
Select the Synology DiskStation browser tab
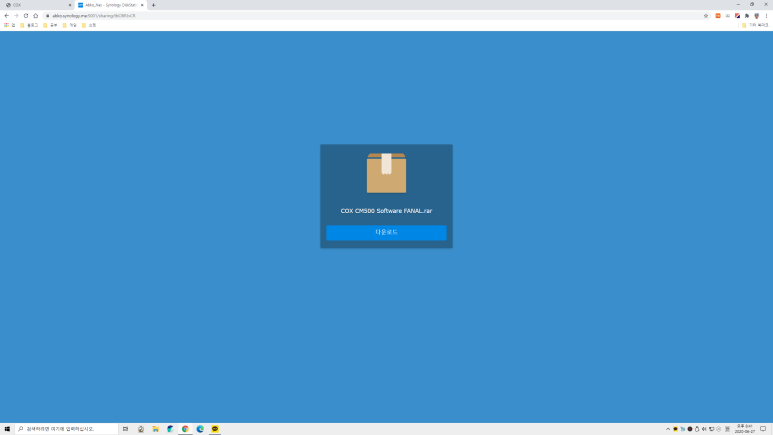pyautogui.click(x=109, y=5)
